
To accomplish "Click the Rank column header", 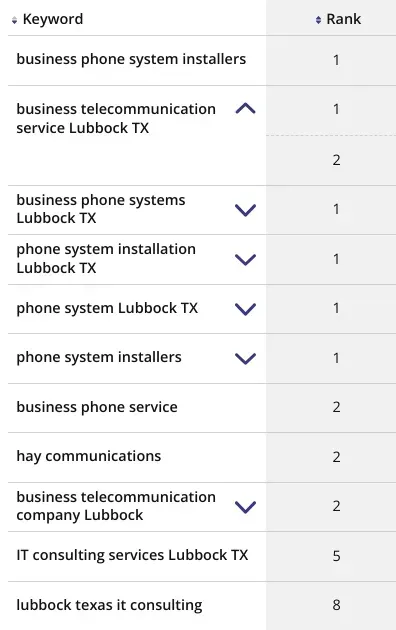I will [343, 19].
